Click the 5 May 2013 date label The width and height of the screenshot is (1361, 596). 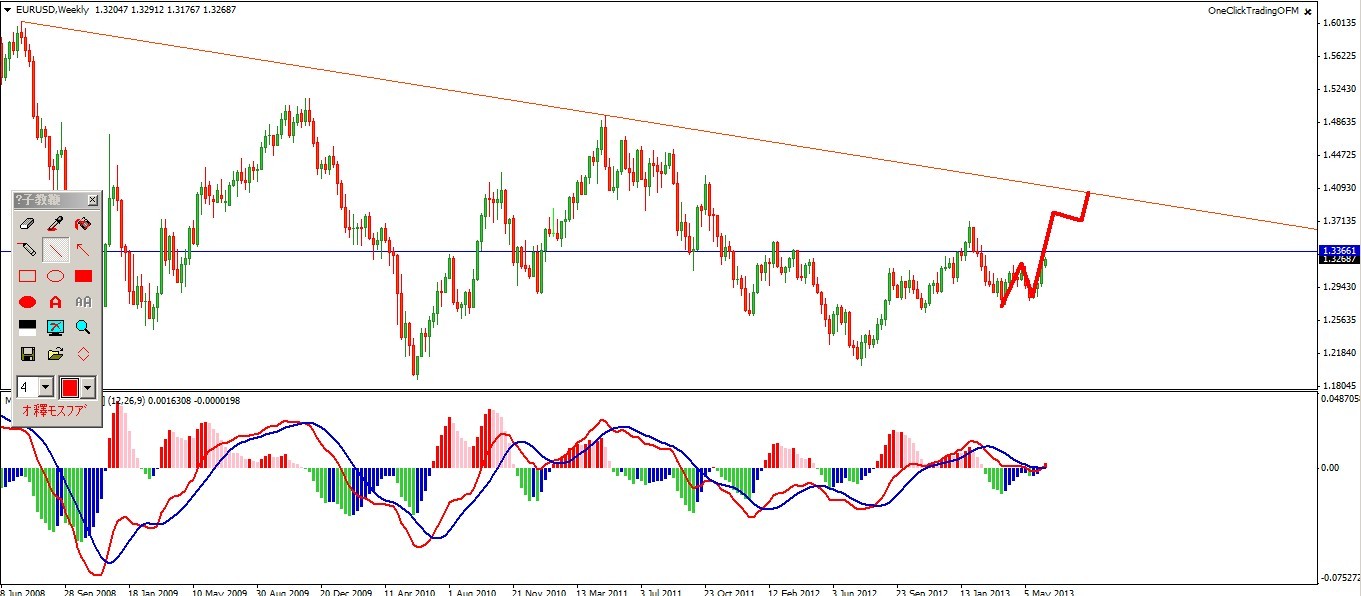coord(1047,591)
